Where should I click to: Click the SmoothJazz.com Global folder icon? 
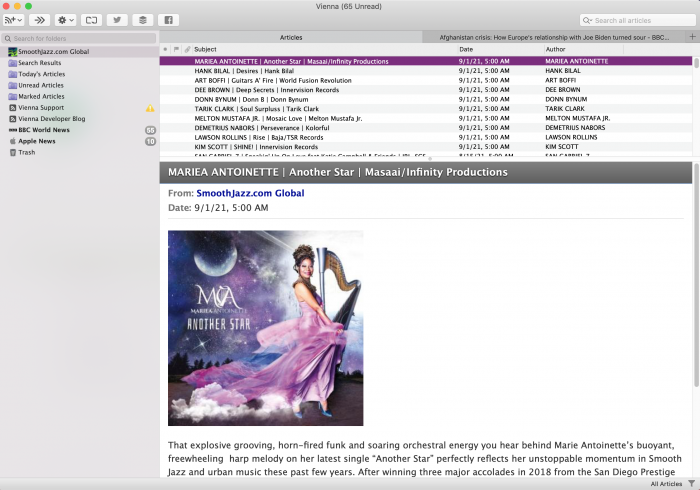[12, 52]
